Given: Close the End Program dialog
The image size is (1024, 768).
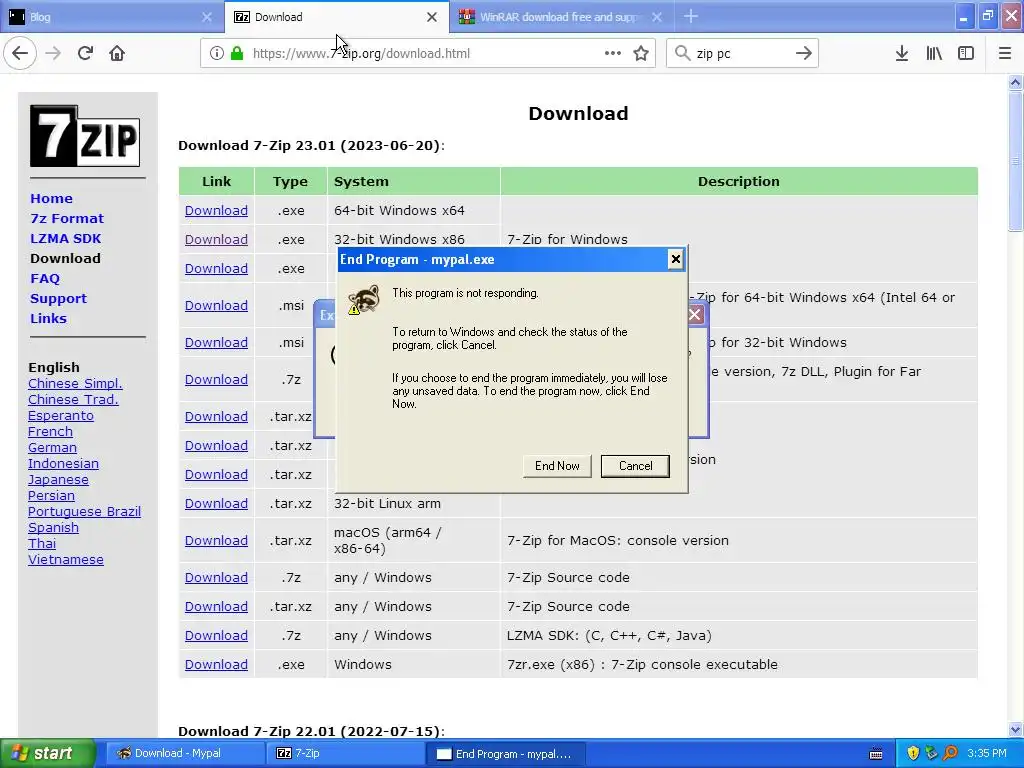Looking at the screenshot, I should pos(675,259).
